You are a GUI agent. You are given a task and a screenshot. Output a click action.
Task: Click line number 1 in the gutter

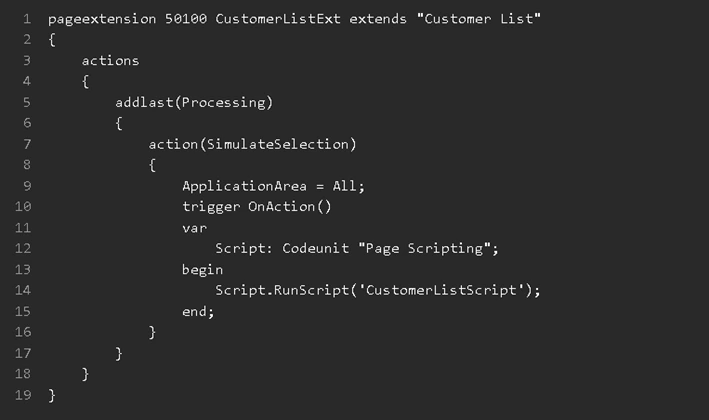[x=25, y=19]
